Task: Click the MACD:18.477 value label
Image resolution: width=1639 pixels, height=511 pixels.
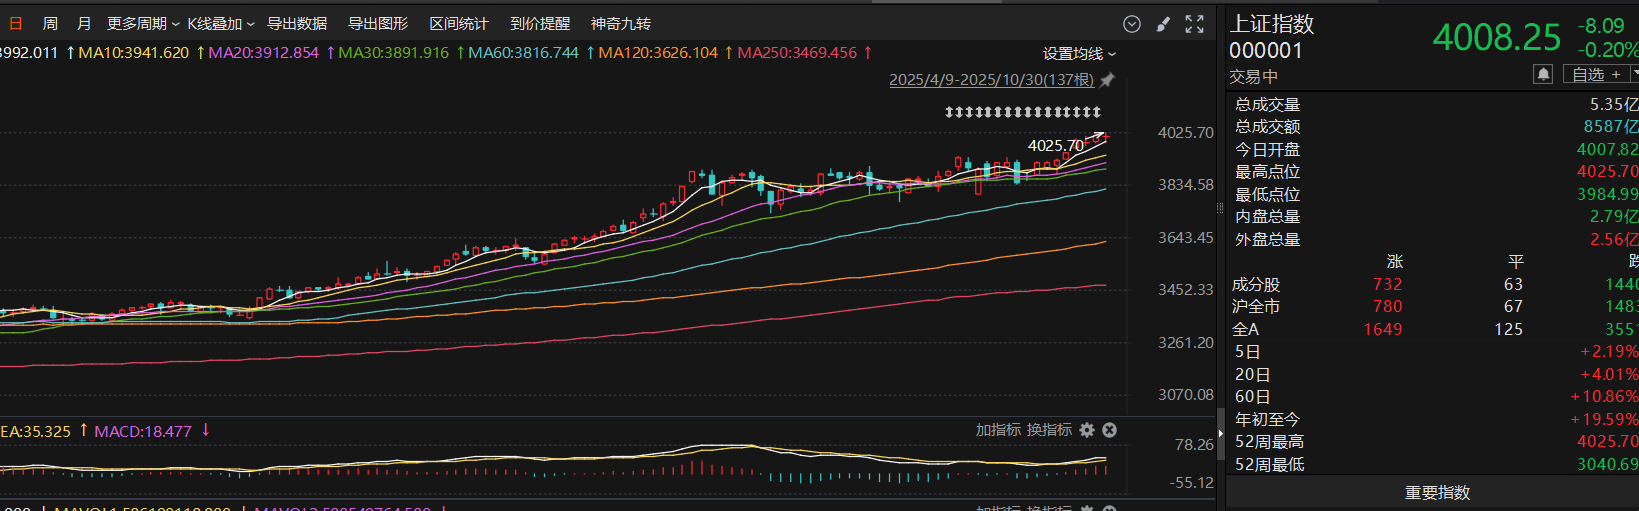Action: coord(143,431)
